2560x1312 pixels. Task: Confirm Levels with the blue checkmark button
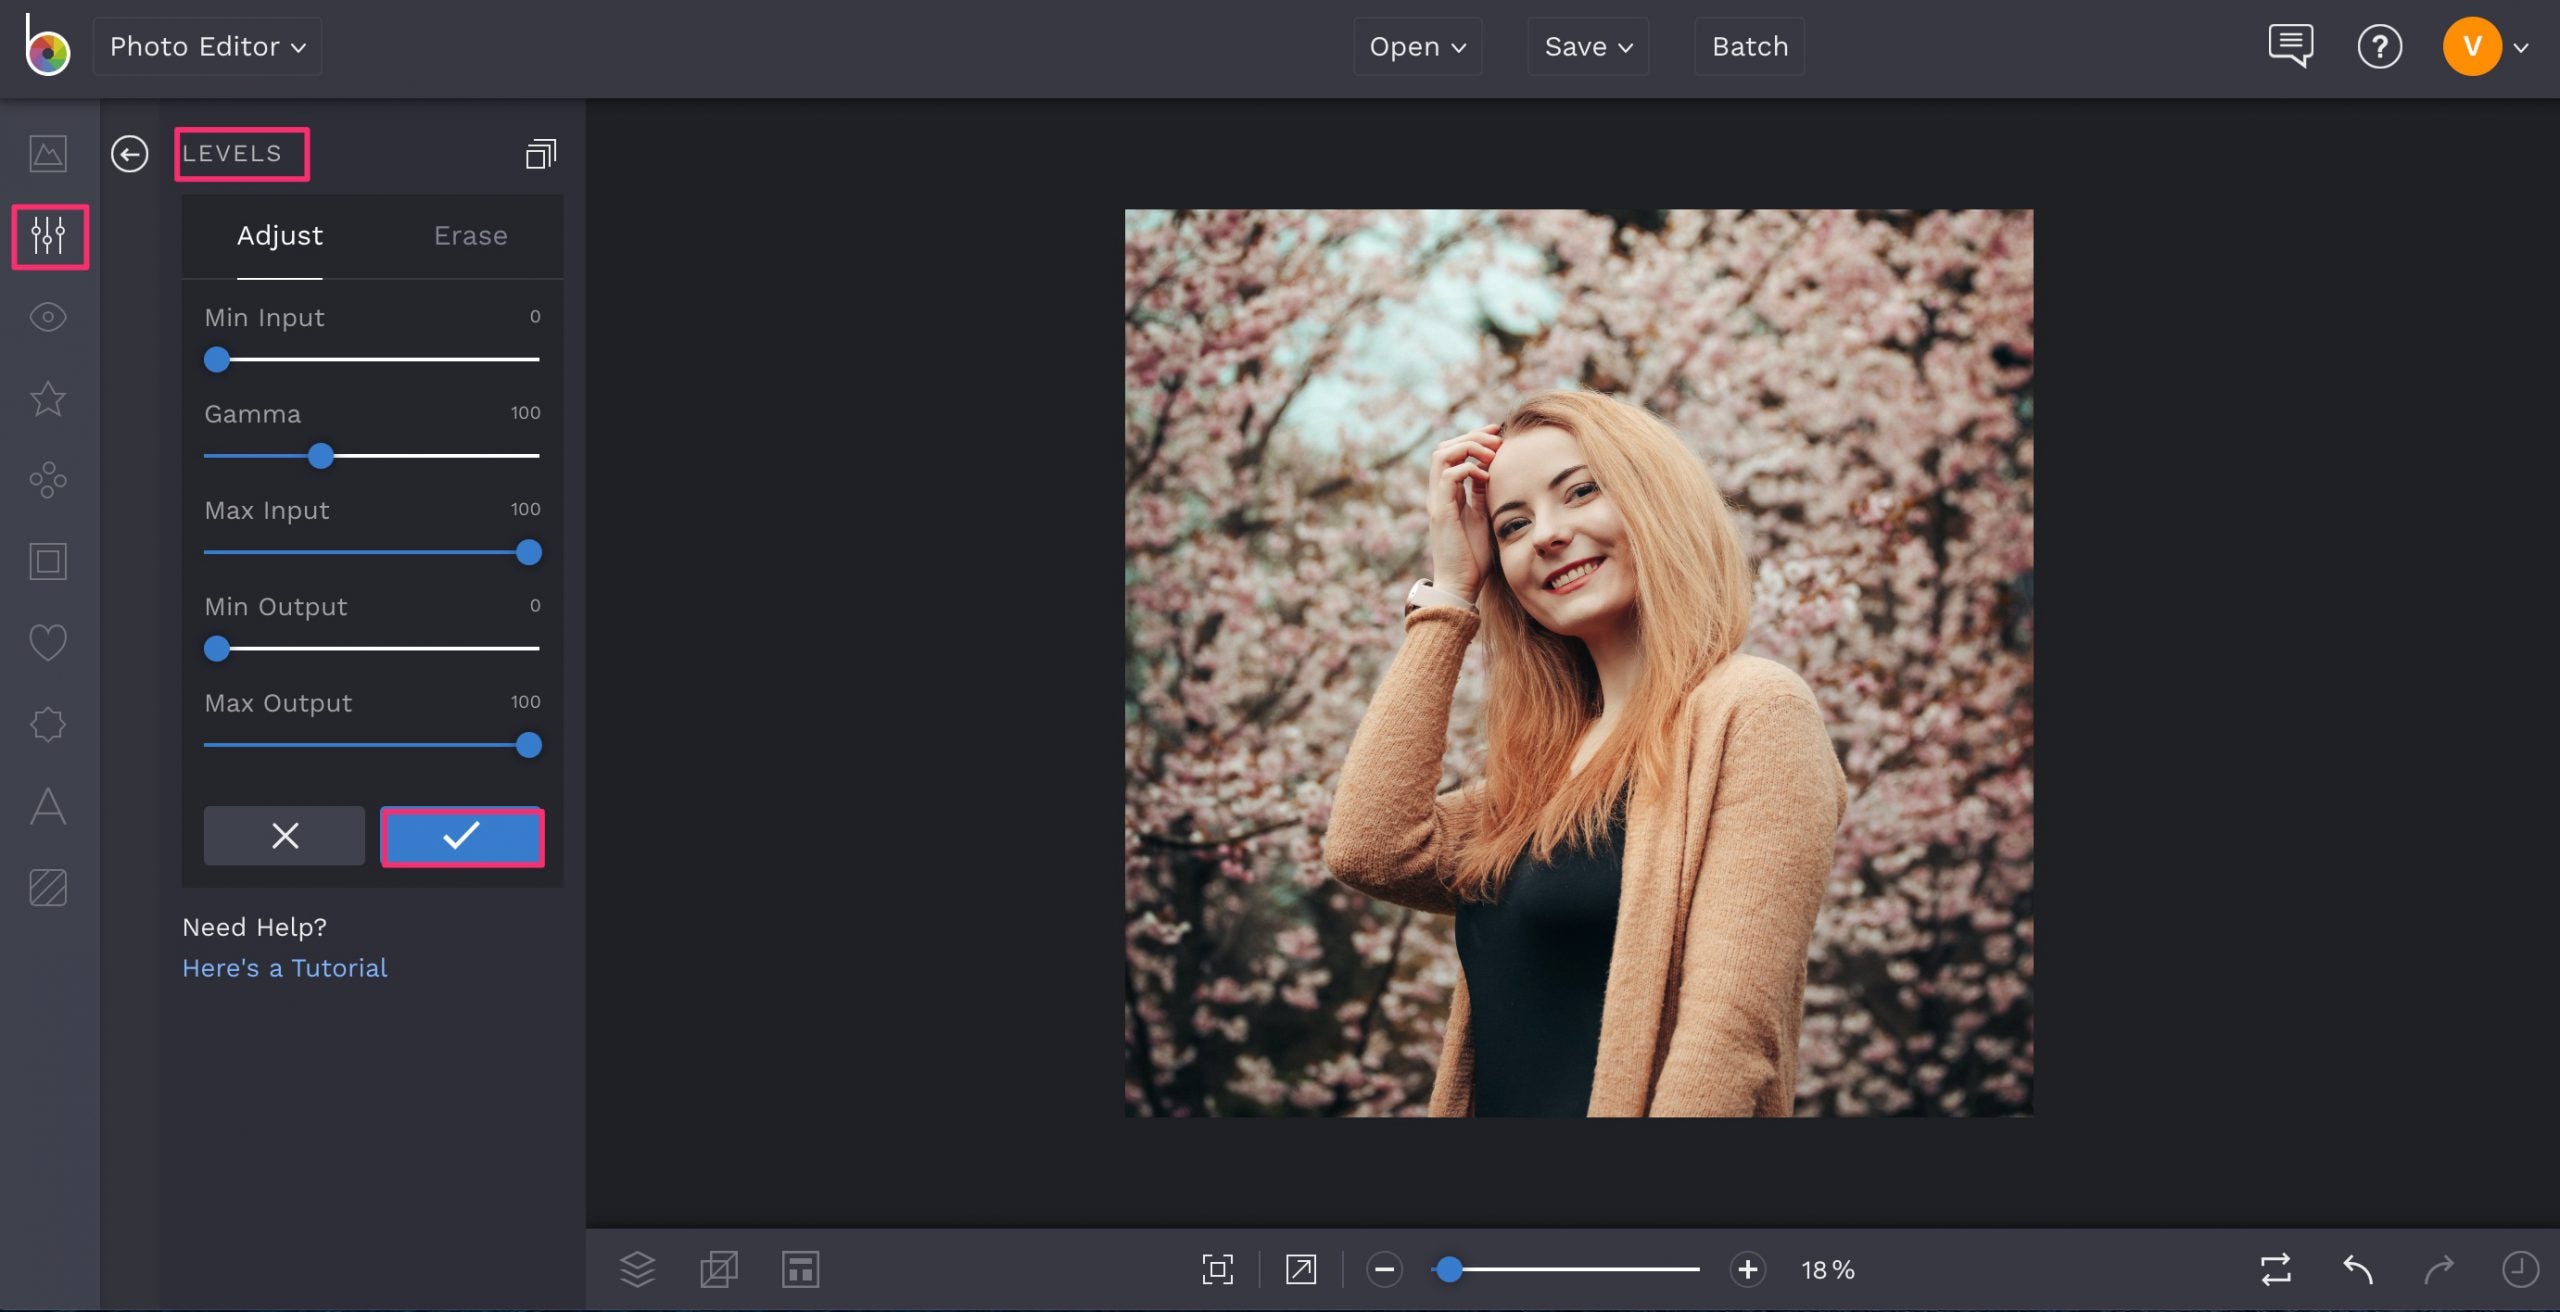(462, 836)
